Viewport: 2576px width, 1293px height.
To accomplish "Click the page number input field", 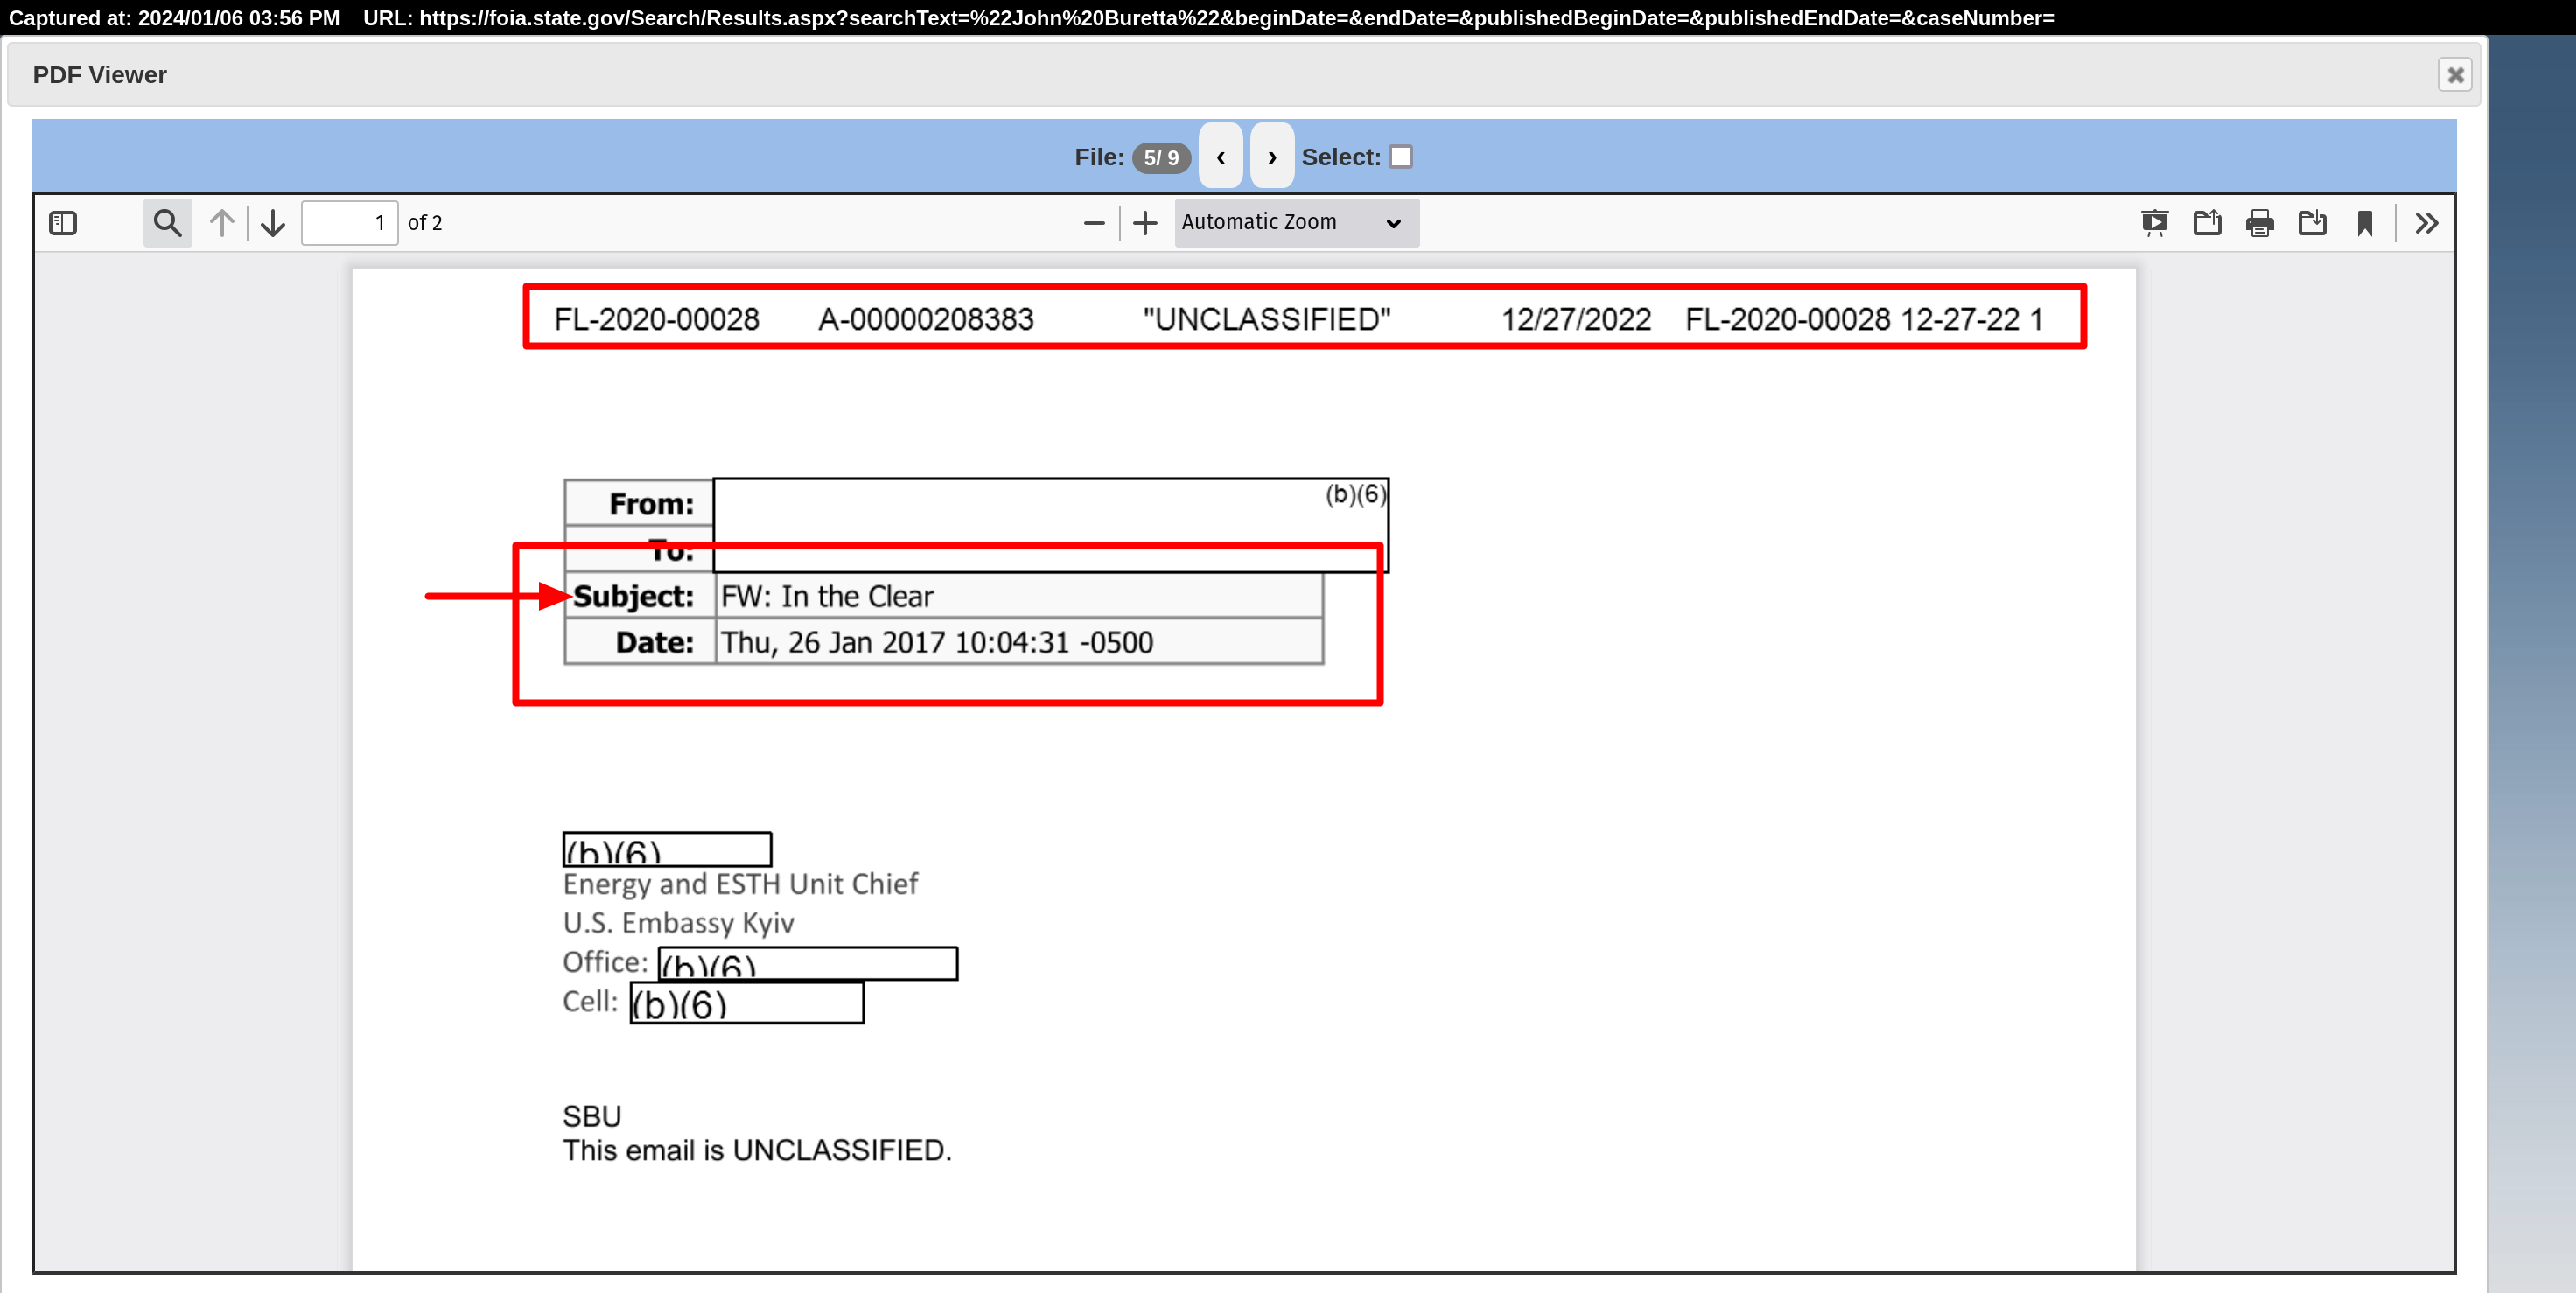I will click(349, 223).
